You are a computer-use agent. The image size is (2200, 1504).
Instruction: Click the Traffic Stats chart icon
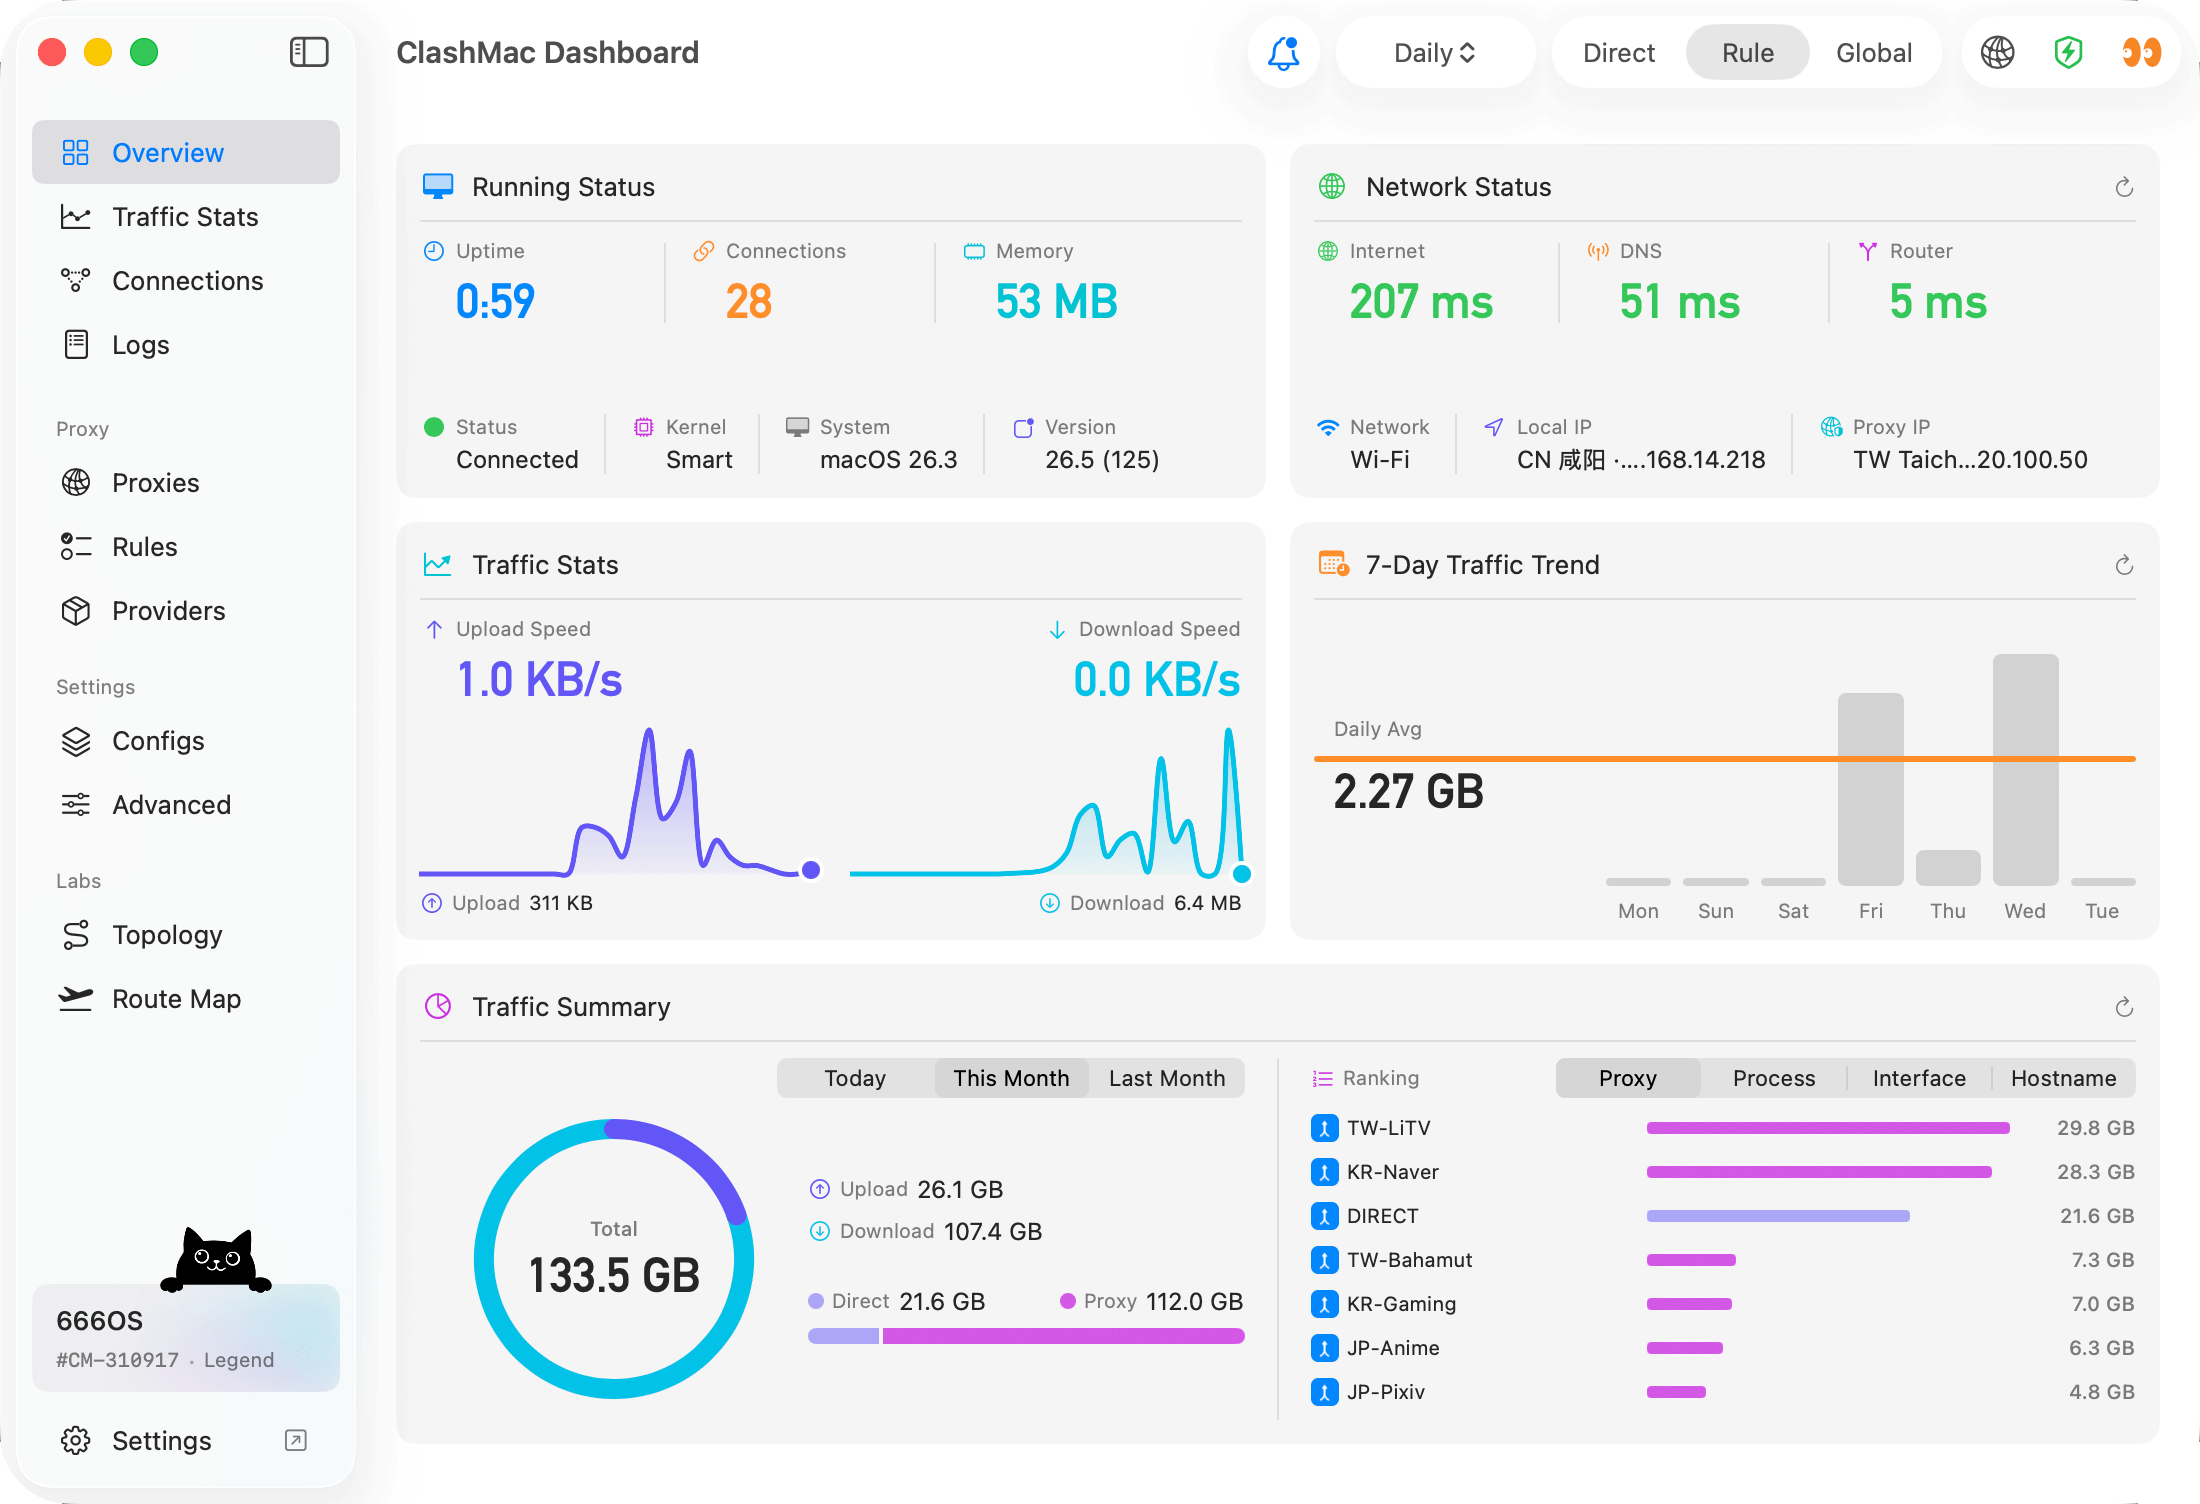[x=438, y=565]
